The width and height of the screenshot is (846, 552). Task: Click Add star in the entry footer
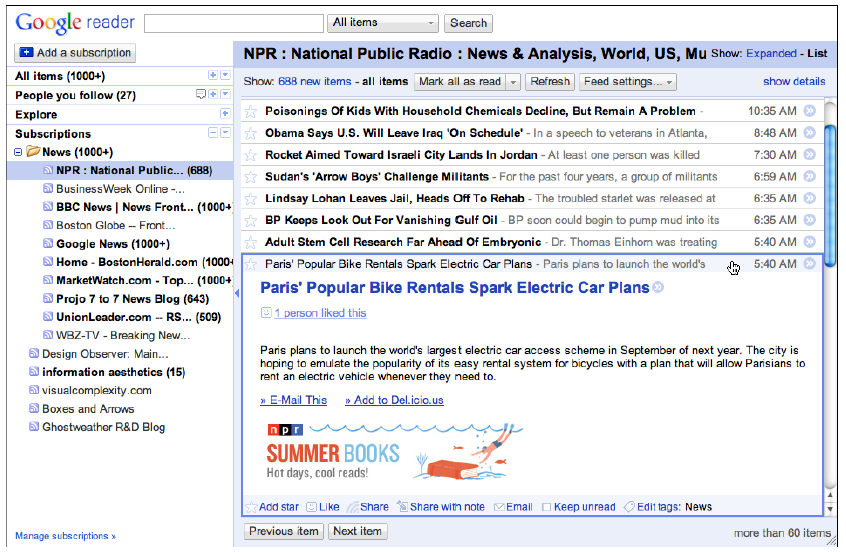click(272, 507)
